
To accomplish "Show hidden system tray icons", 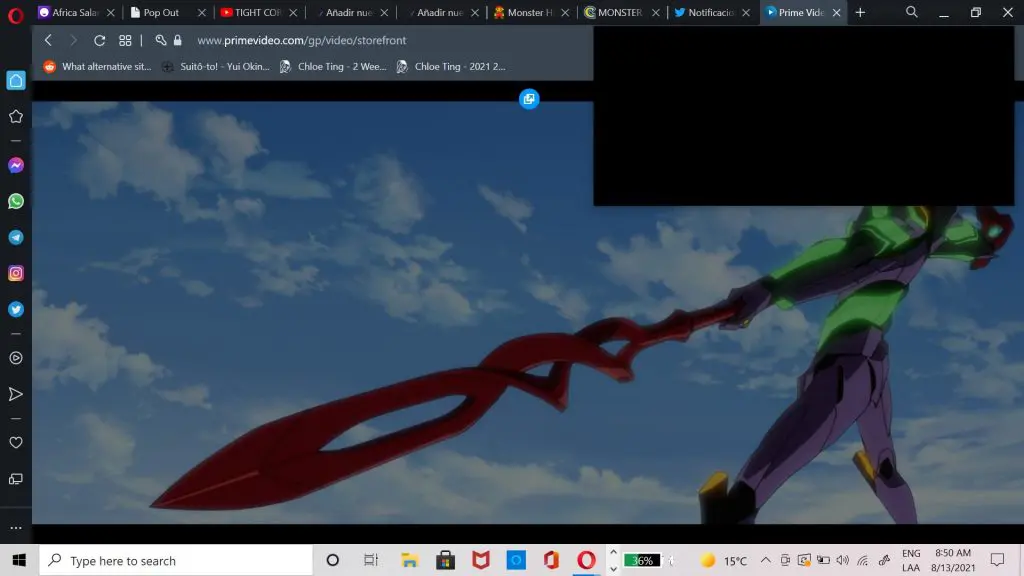I will coord(766,561).
